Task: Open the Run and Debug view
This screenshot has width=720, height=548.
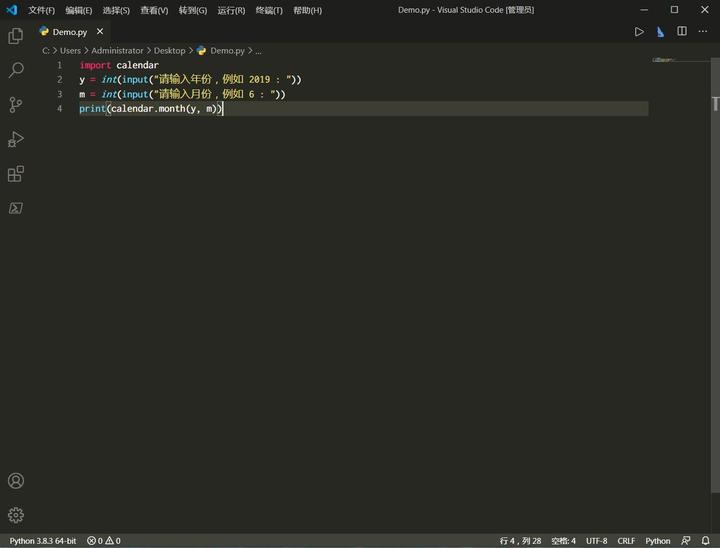Action: (x=16, y=139)
